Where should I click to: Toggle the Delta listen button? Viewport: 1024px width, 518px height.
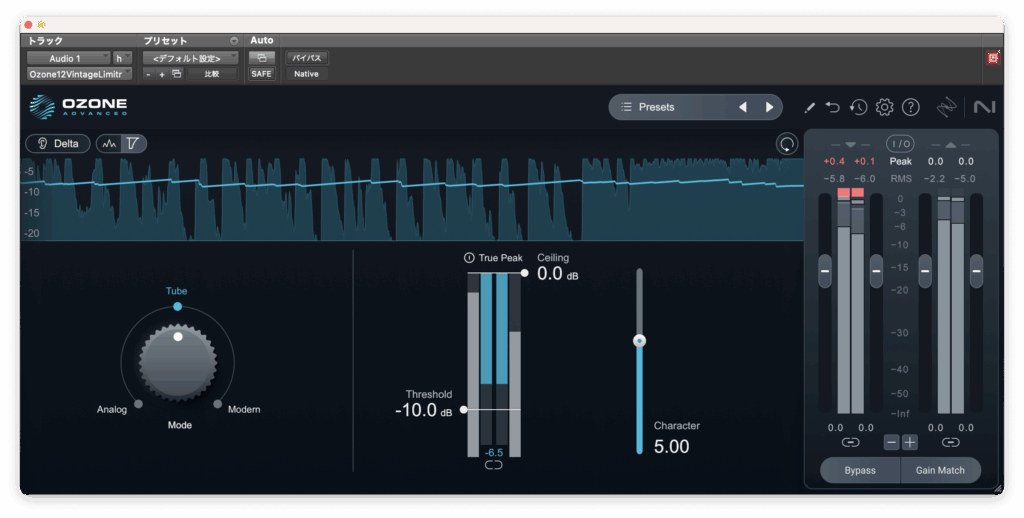(58, 144)
